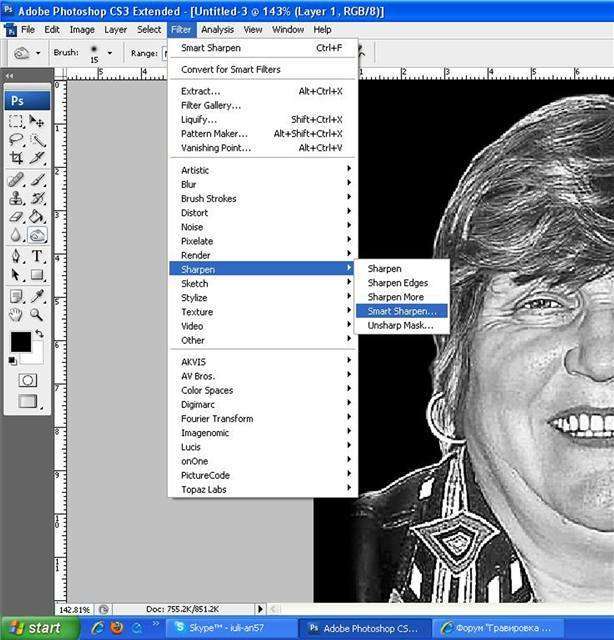Select the Lasso tool
The height and width of the screenshot is (640, 614).
pyautogui.click(x=16, y=140)
